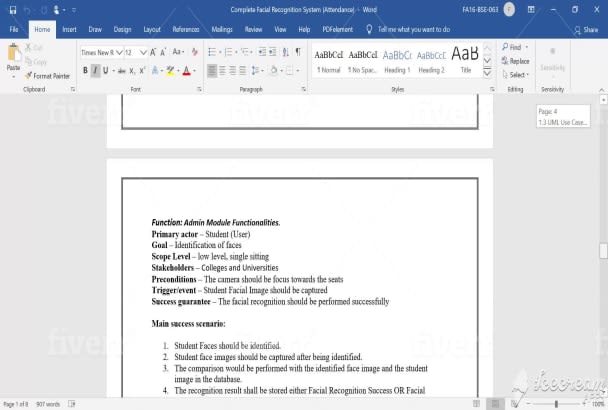
Task: Justify the paragraph text
Action: (242, 71)
